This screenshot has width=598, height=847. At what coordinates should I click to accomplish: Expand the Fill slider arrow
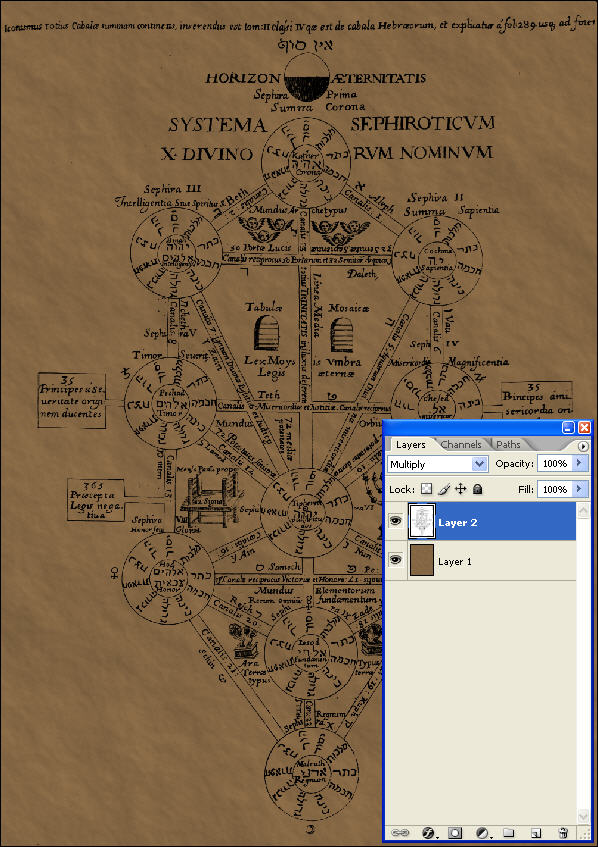[580, 489]
